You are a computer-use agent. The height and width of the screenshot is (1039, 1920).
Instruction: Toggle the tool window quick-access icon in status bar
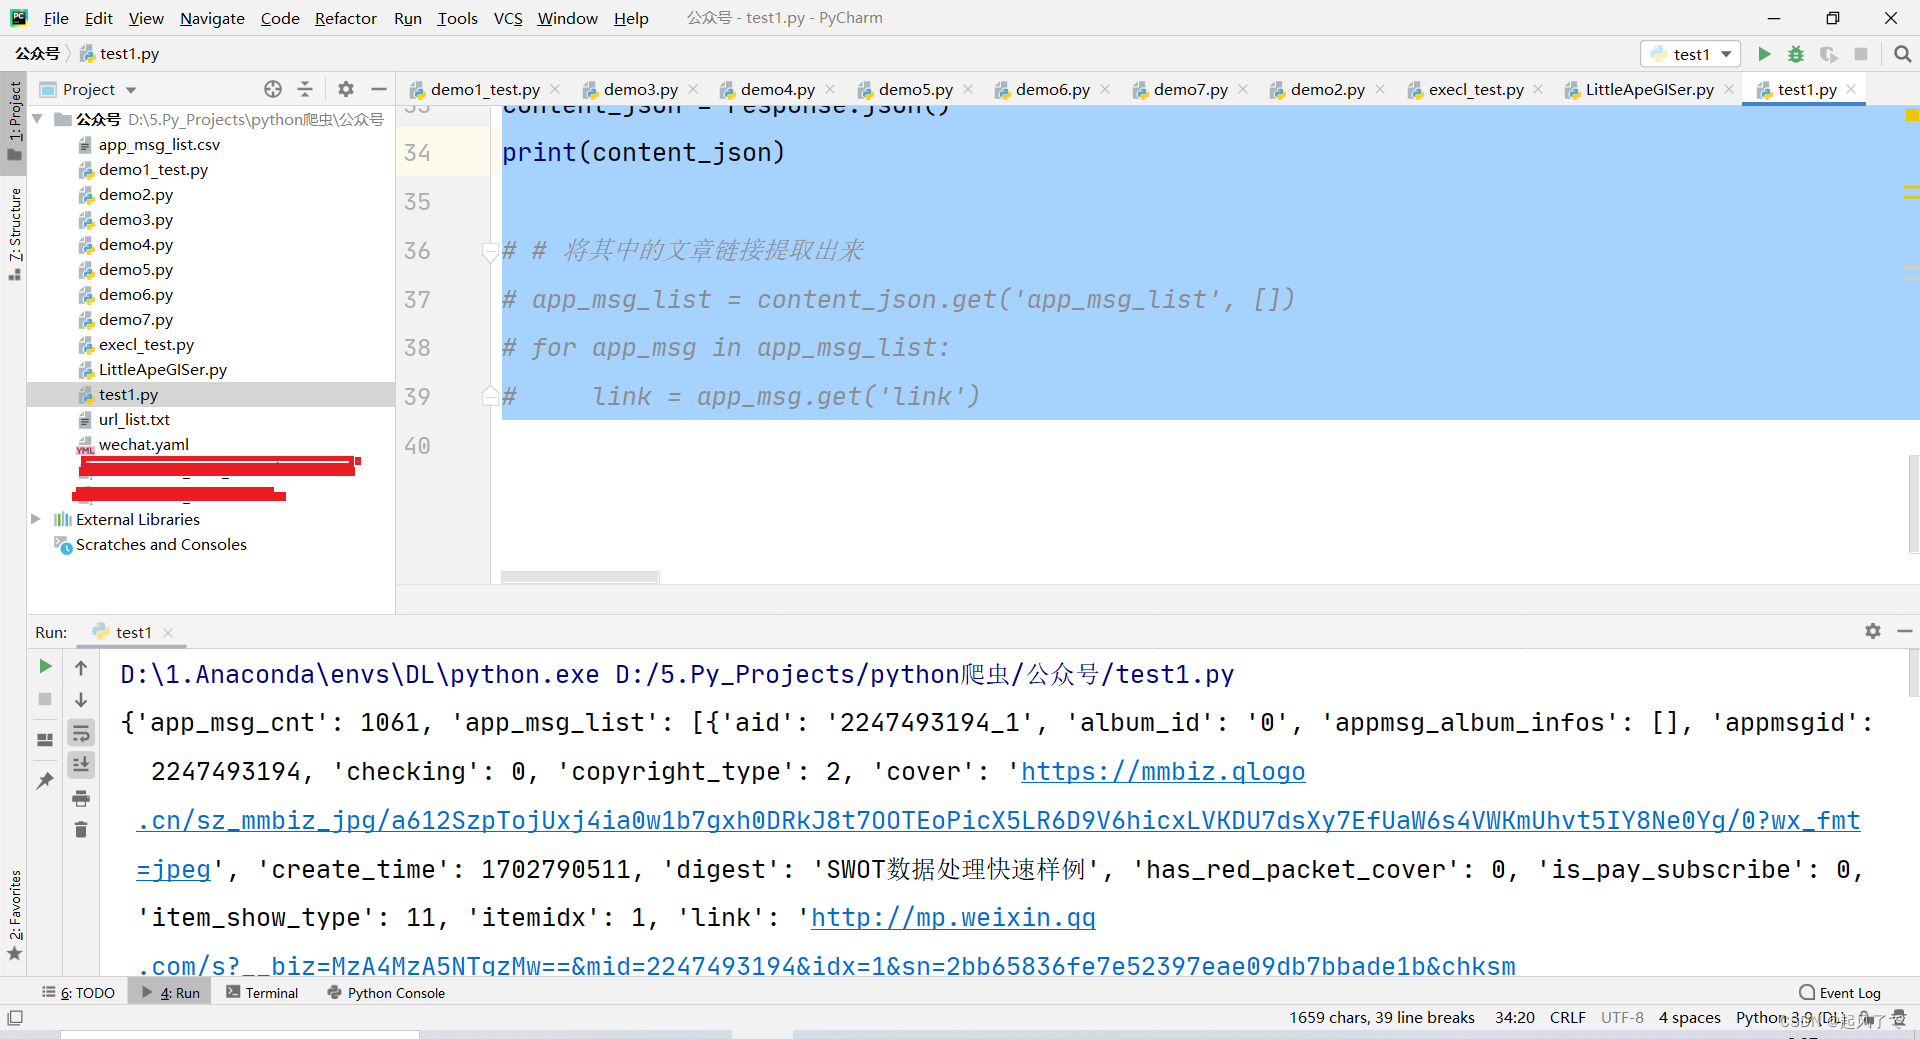15,1018
